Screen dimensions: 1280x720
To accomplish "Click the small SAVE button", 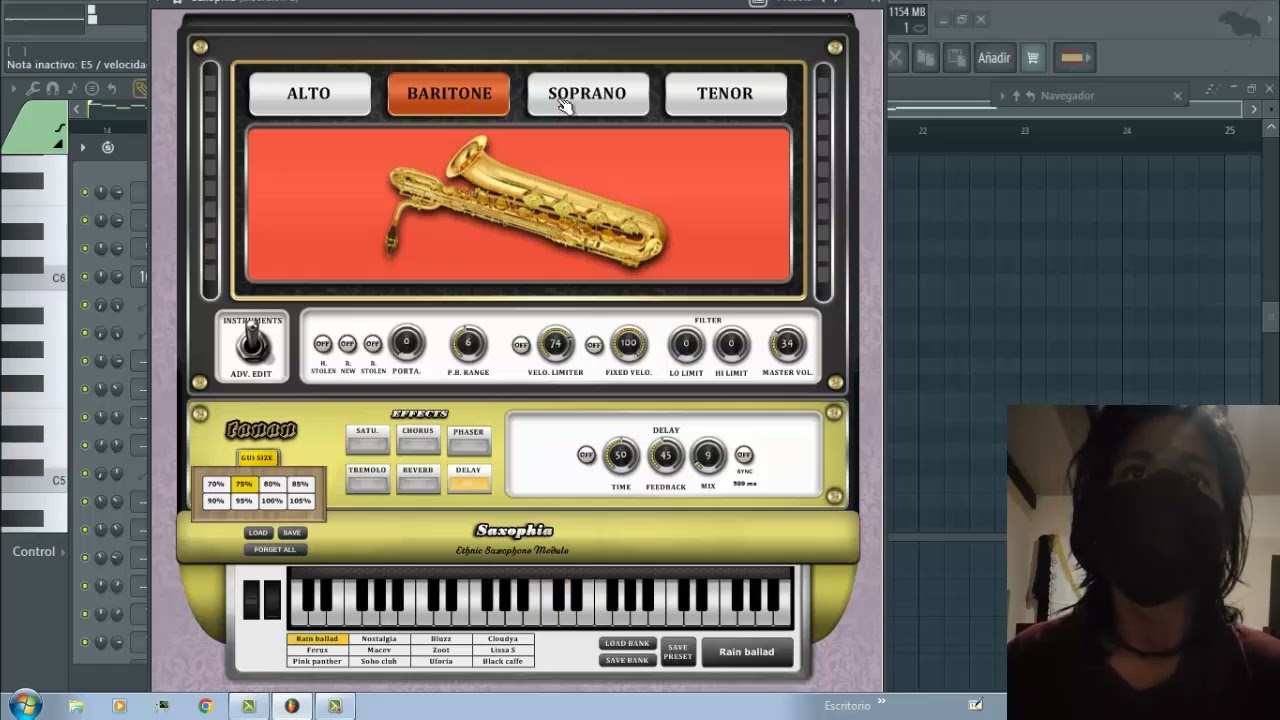I will click(x=292, y=533).
